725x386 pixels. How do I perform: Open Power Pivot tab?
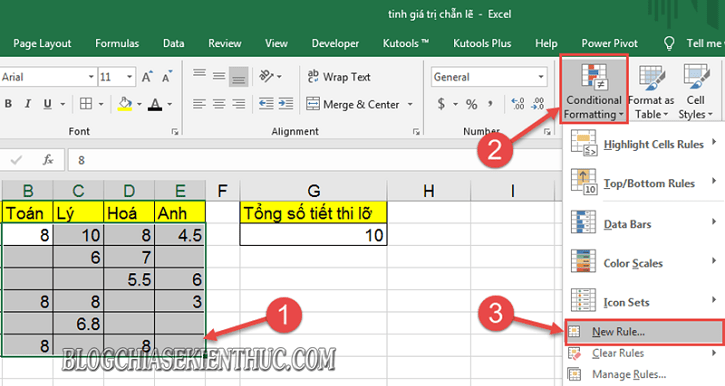click(x=609, y=43)
